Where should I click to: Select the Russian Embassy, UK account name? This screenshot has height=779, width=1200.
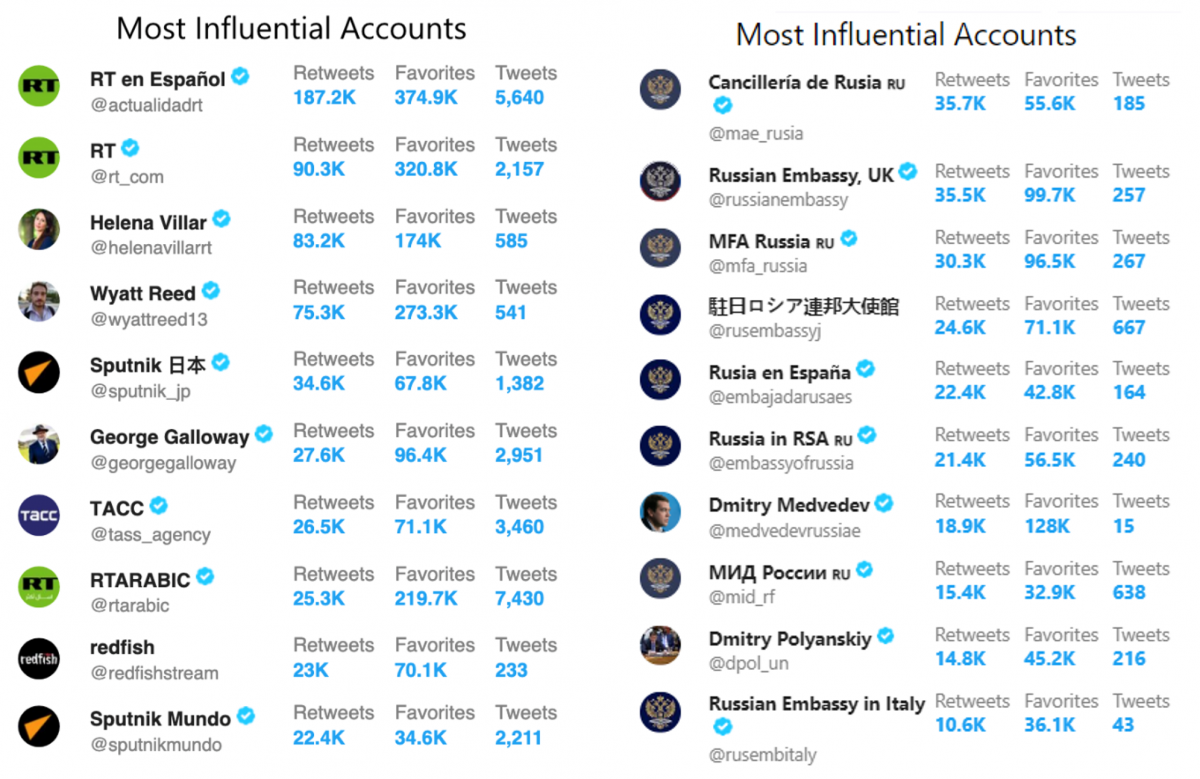[801, 175]
